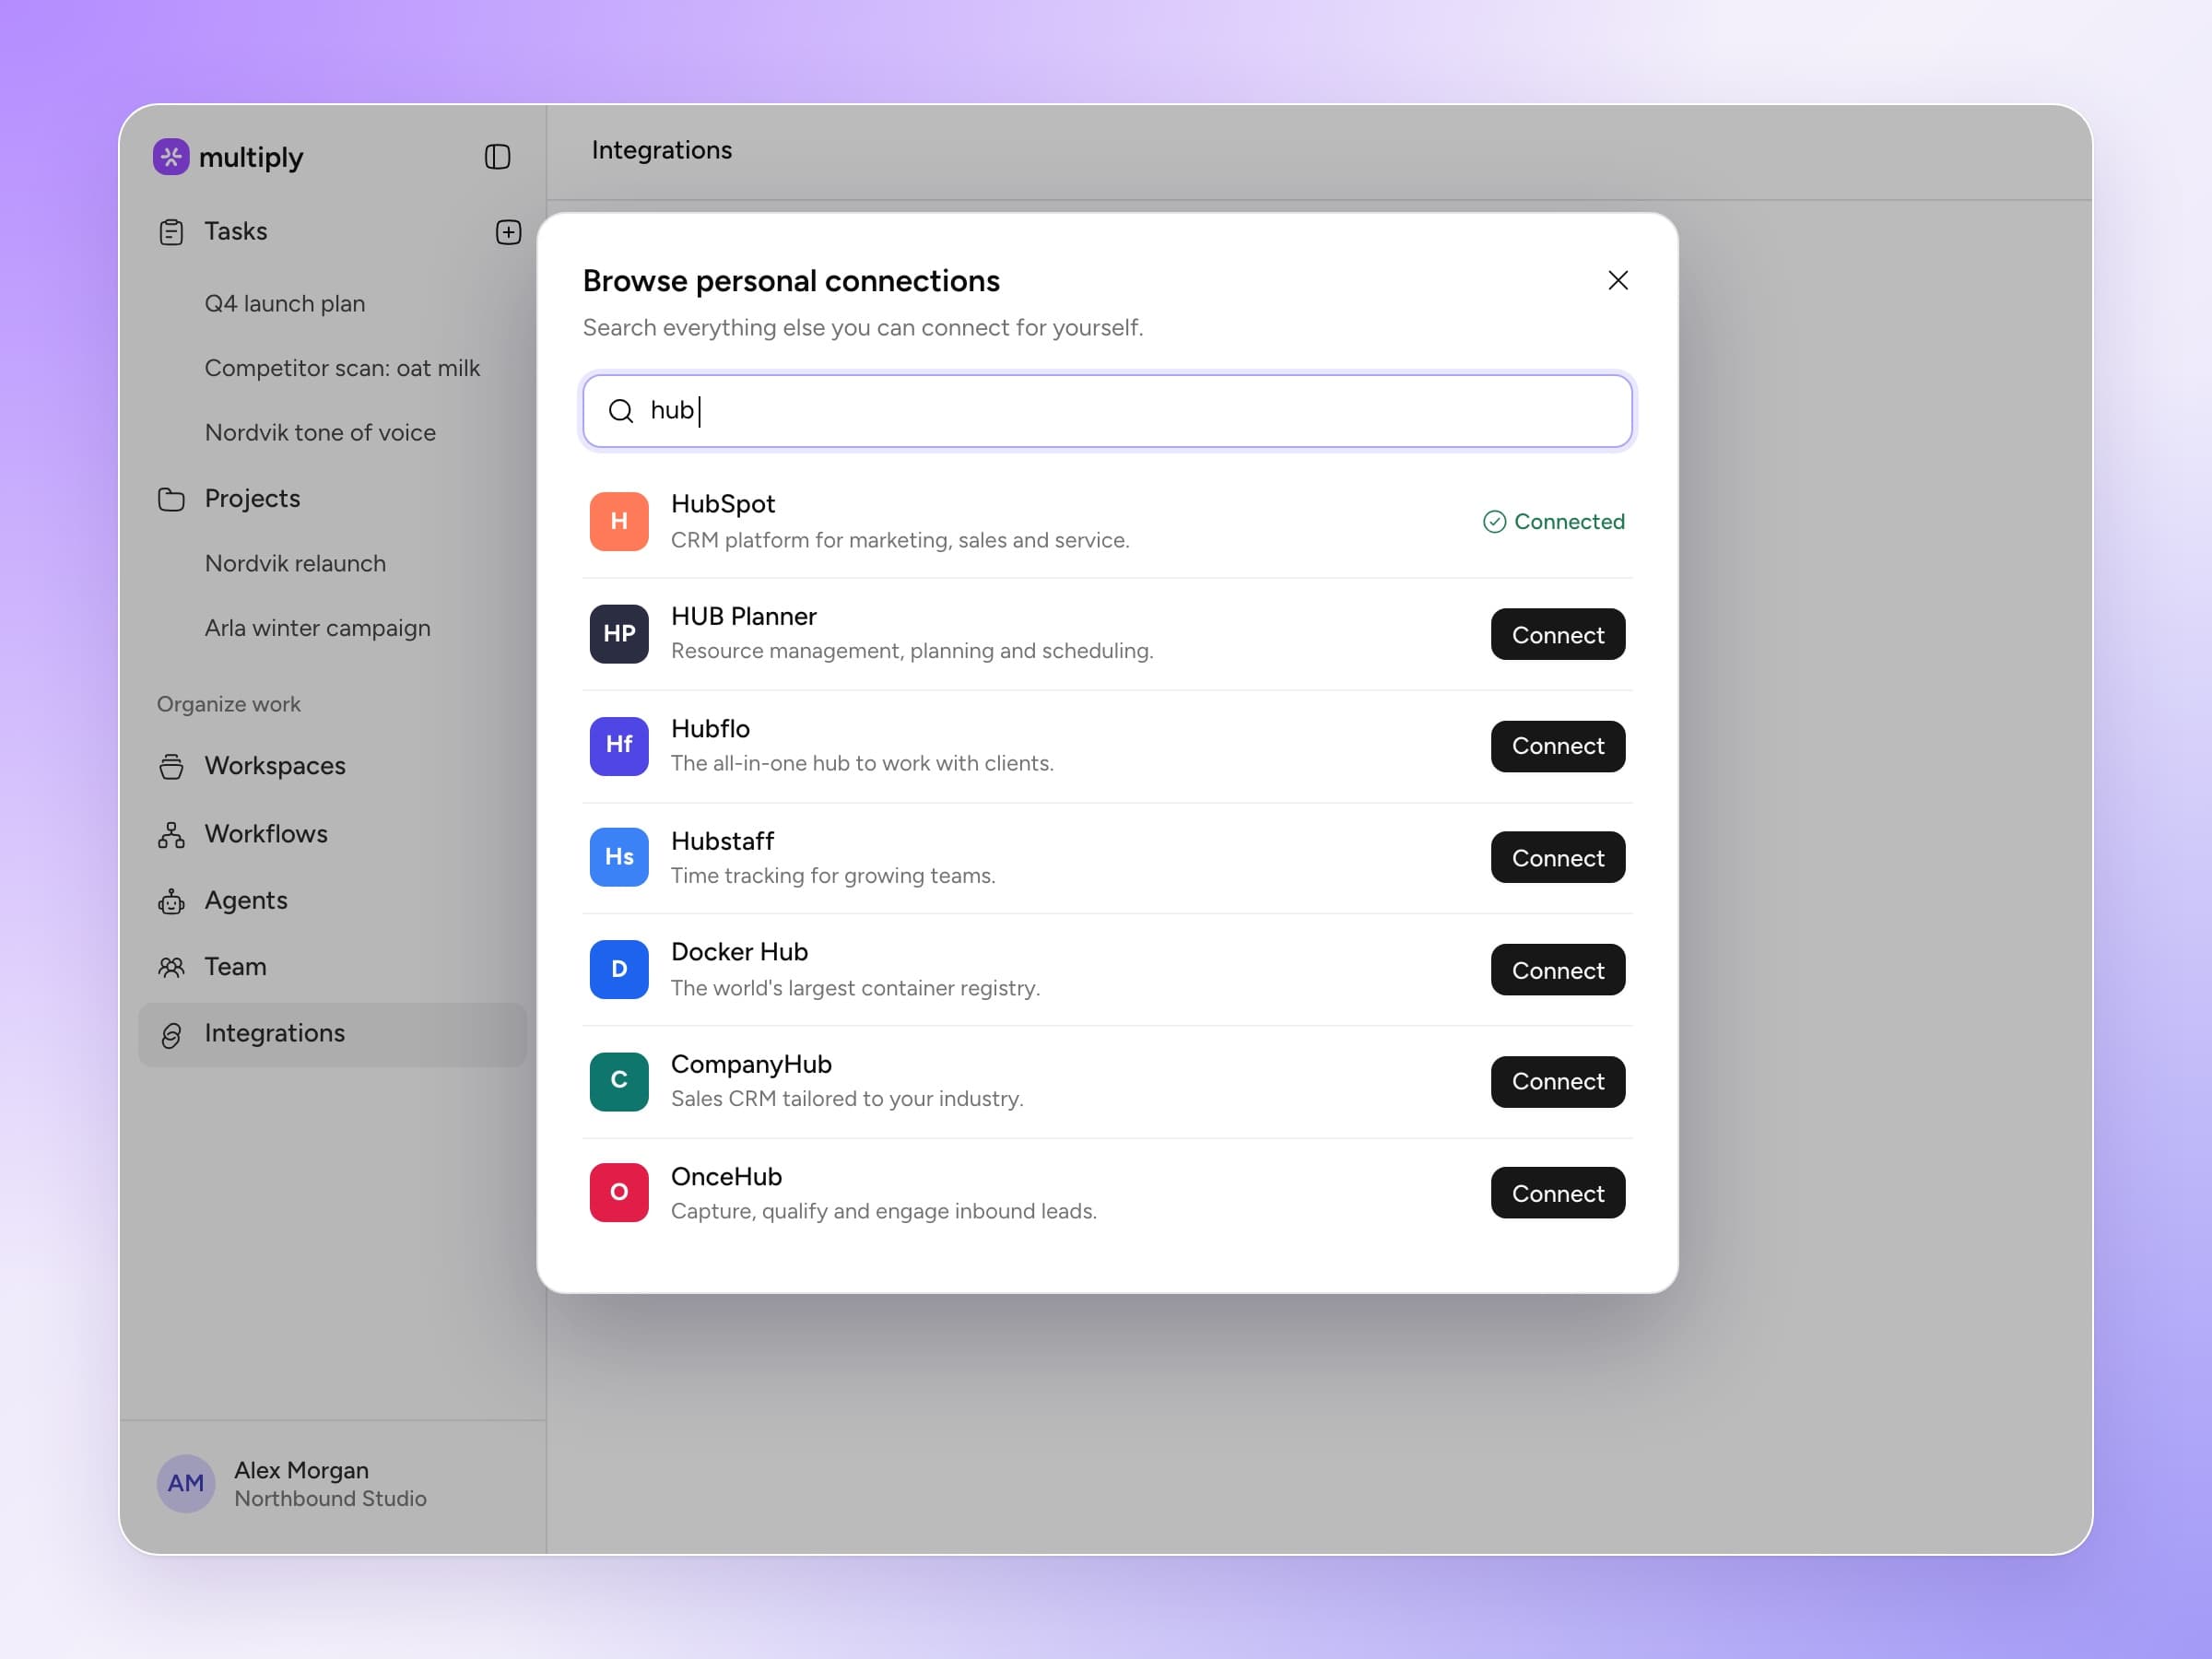
Task: Click the OnceHub O icon
Action: [619, 1192]
